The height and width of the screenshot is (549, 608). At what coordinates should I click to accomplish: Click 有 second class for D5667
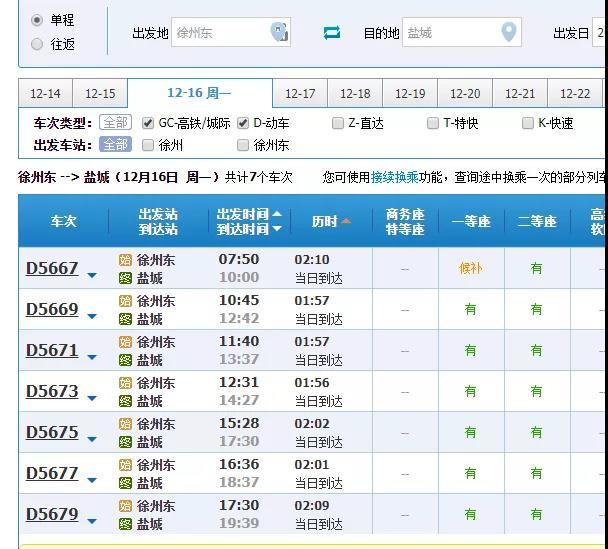pos(537,268)
